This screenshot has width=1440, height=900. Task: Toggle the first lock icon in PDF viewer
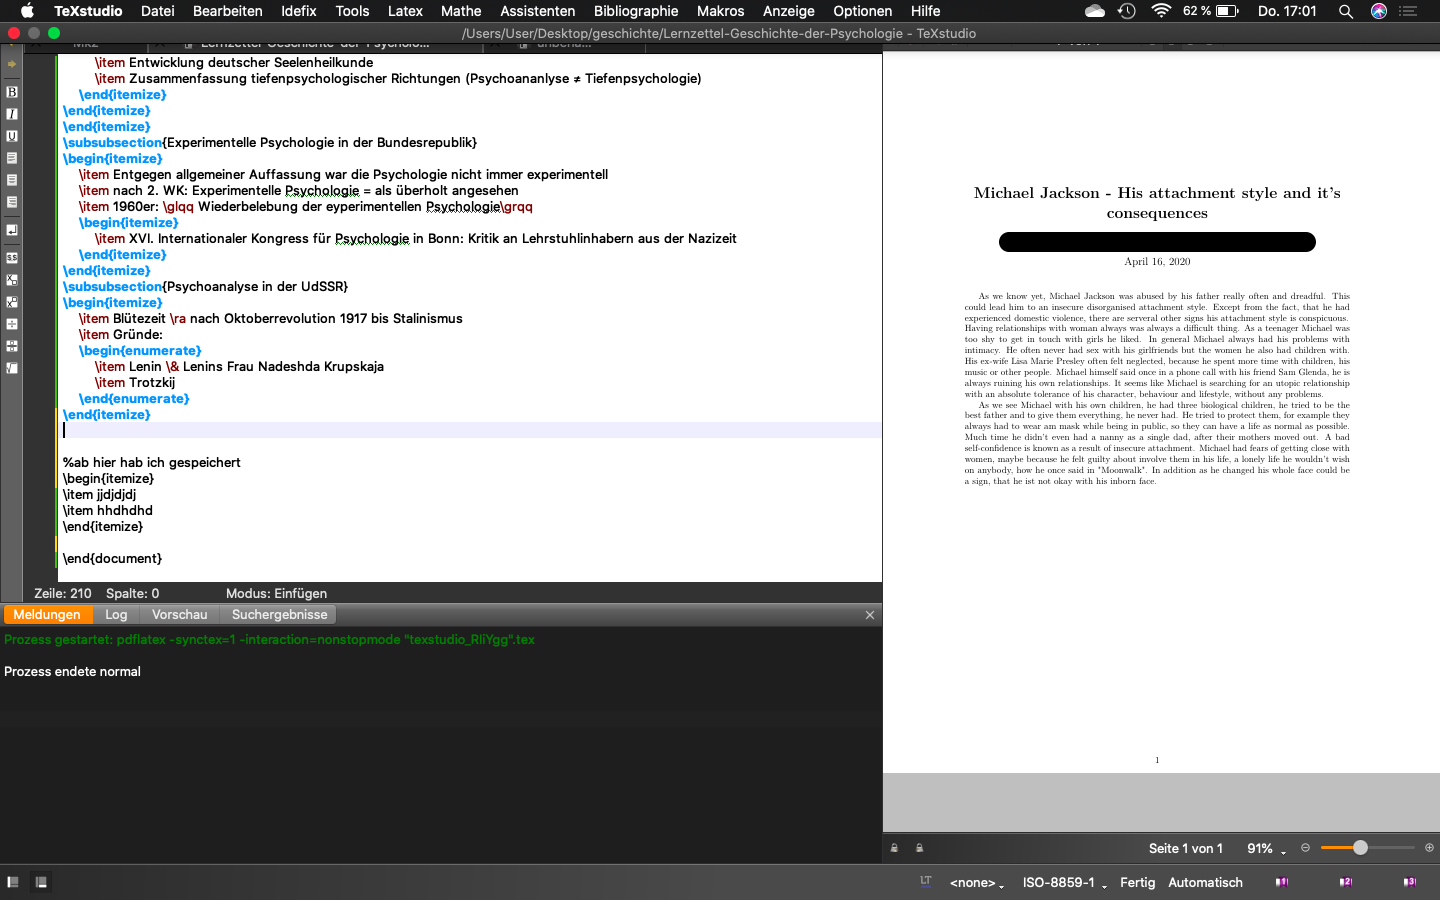click(x=894, y=848)
